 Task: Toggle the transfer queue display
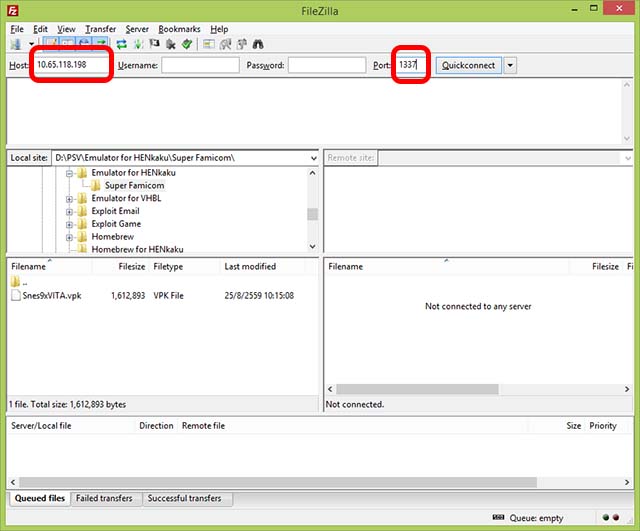point(101,44)
